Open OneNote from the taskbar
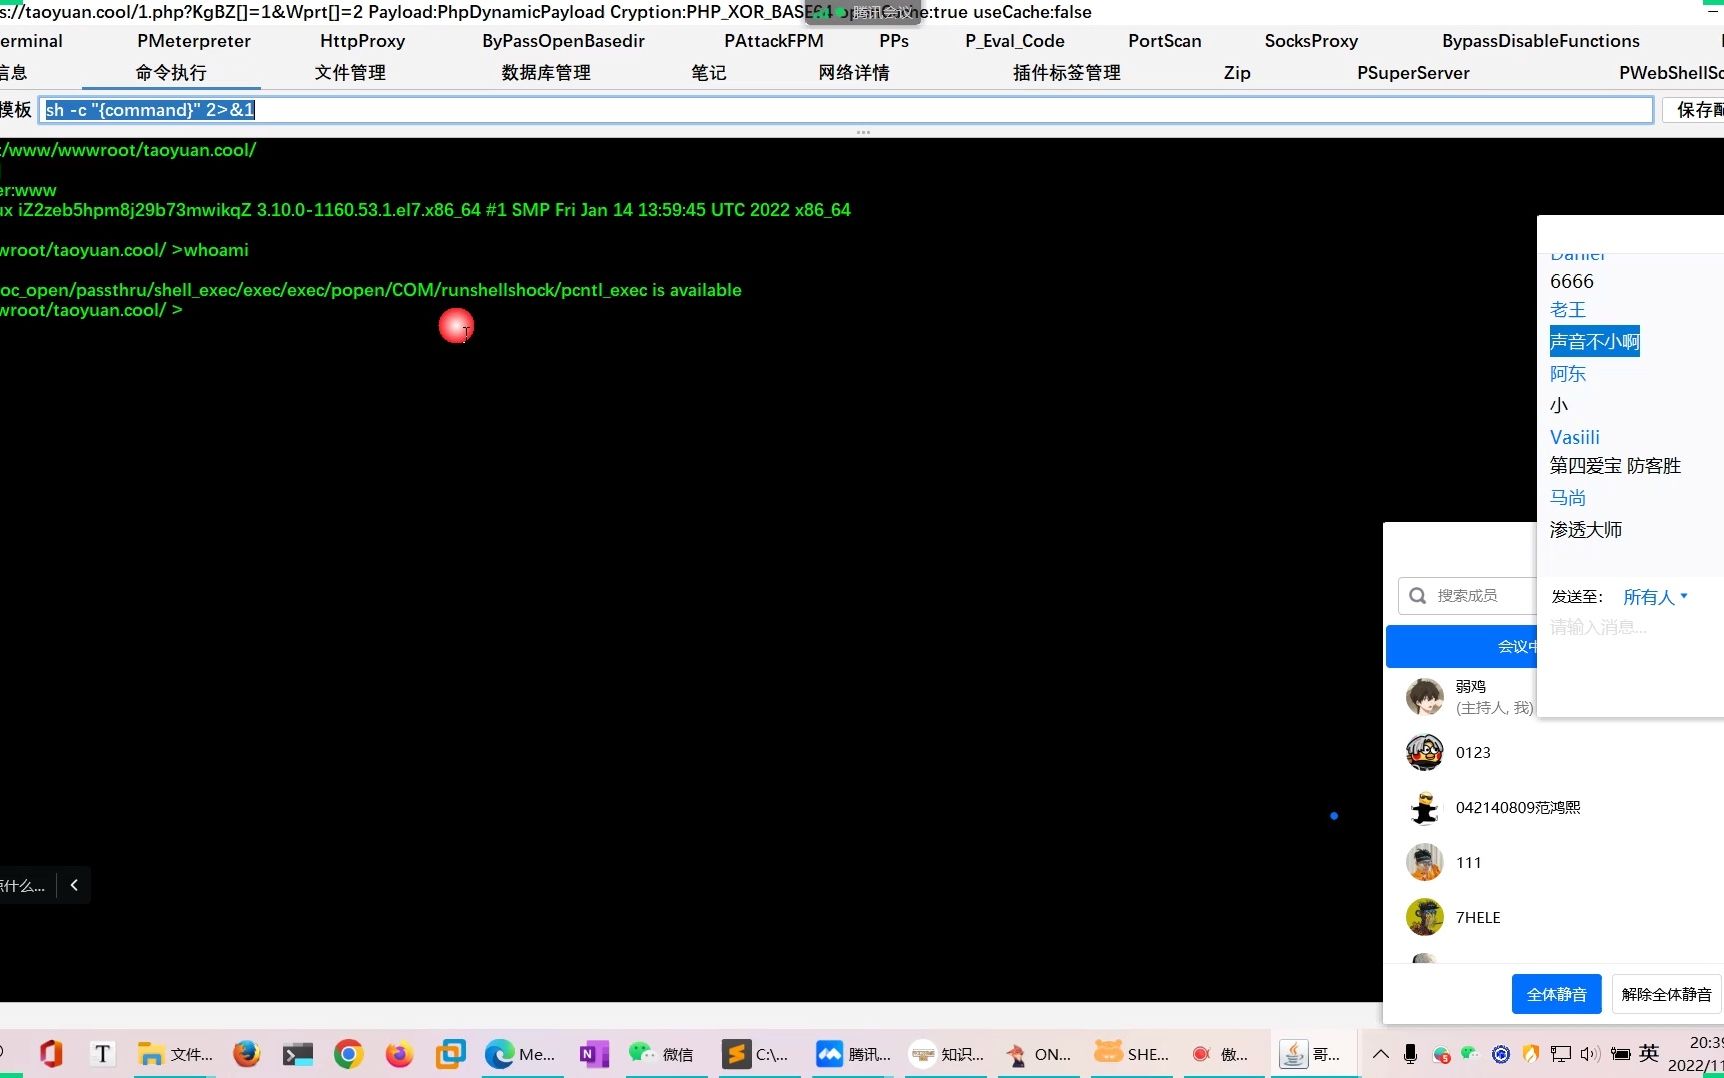1724x1078 pixels. click(x=594, y=1053)
